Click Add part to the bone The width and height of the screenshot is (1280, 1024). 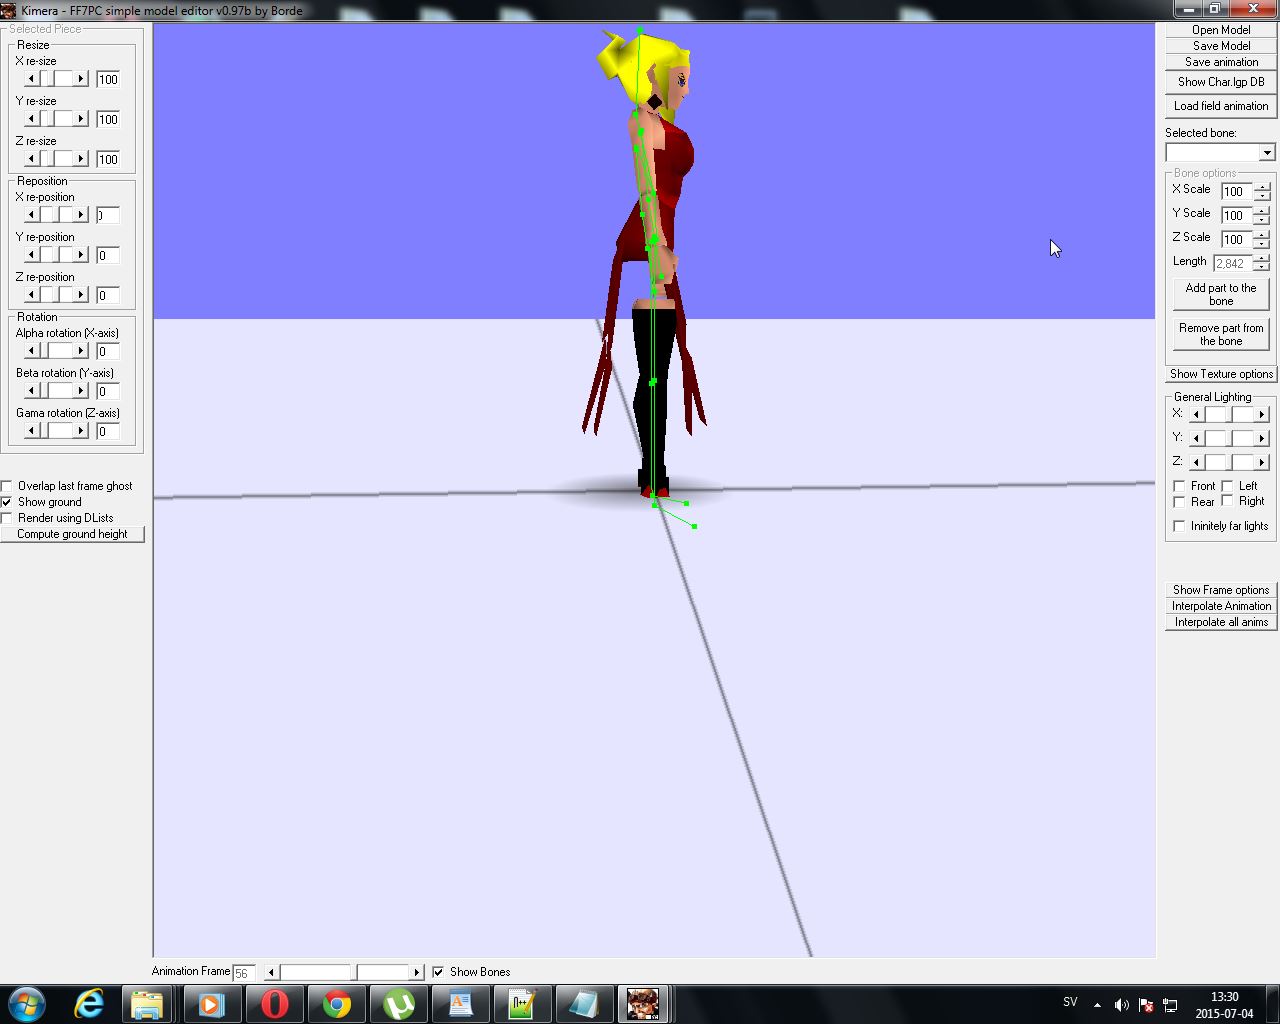pos(1221,295)
